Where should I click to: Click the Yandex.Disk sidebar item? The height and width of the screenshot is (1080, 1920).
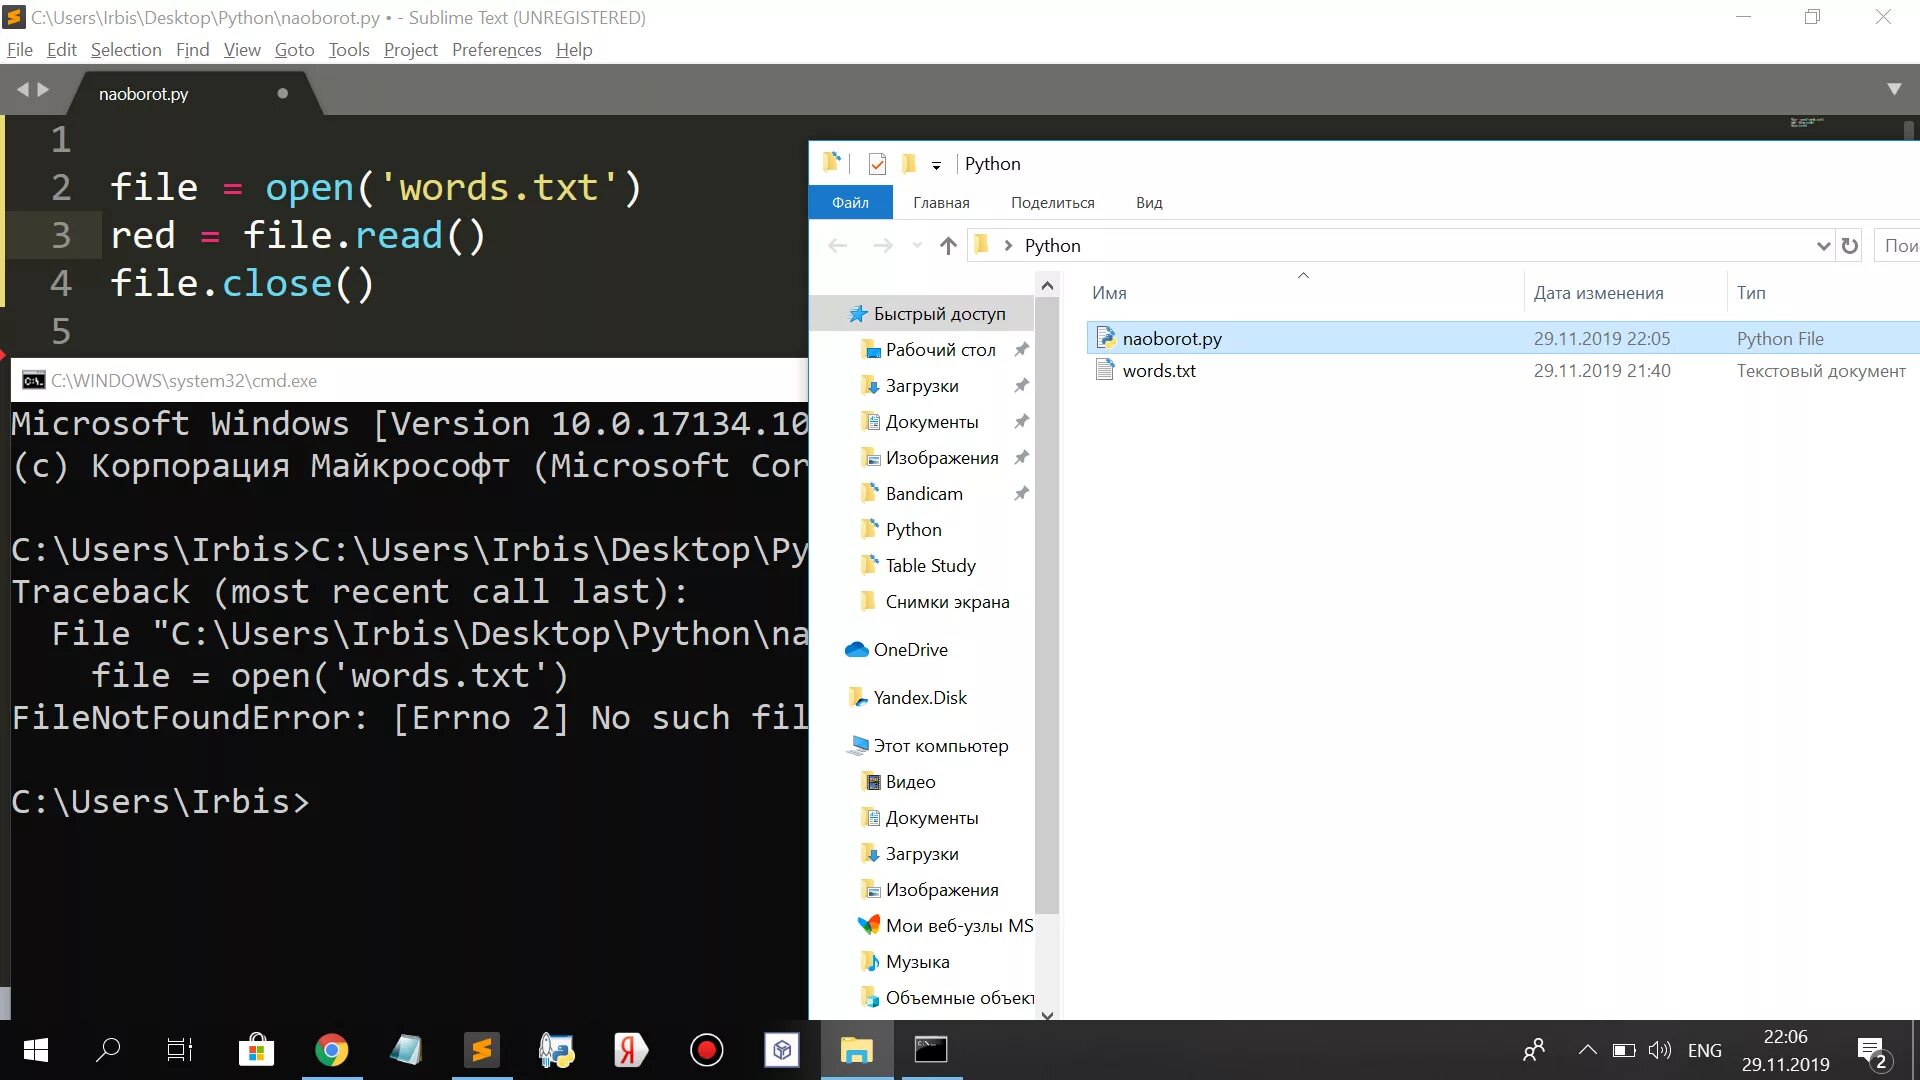pyautogui.click(x=919, y=696)
